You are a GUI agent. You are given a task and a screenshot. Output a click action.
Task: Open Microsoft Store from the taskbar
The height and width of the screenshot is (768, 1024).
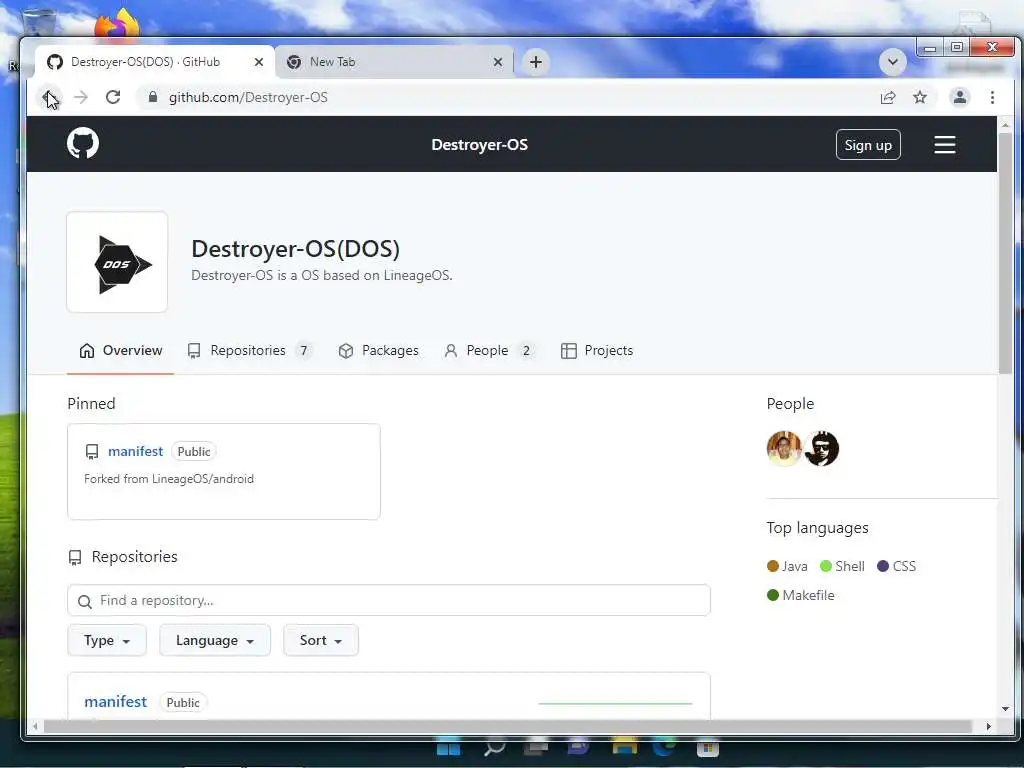(707, 748)
